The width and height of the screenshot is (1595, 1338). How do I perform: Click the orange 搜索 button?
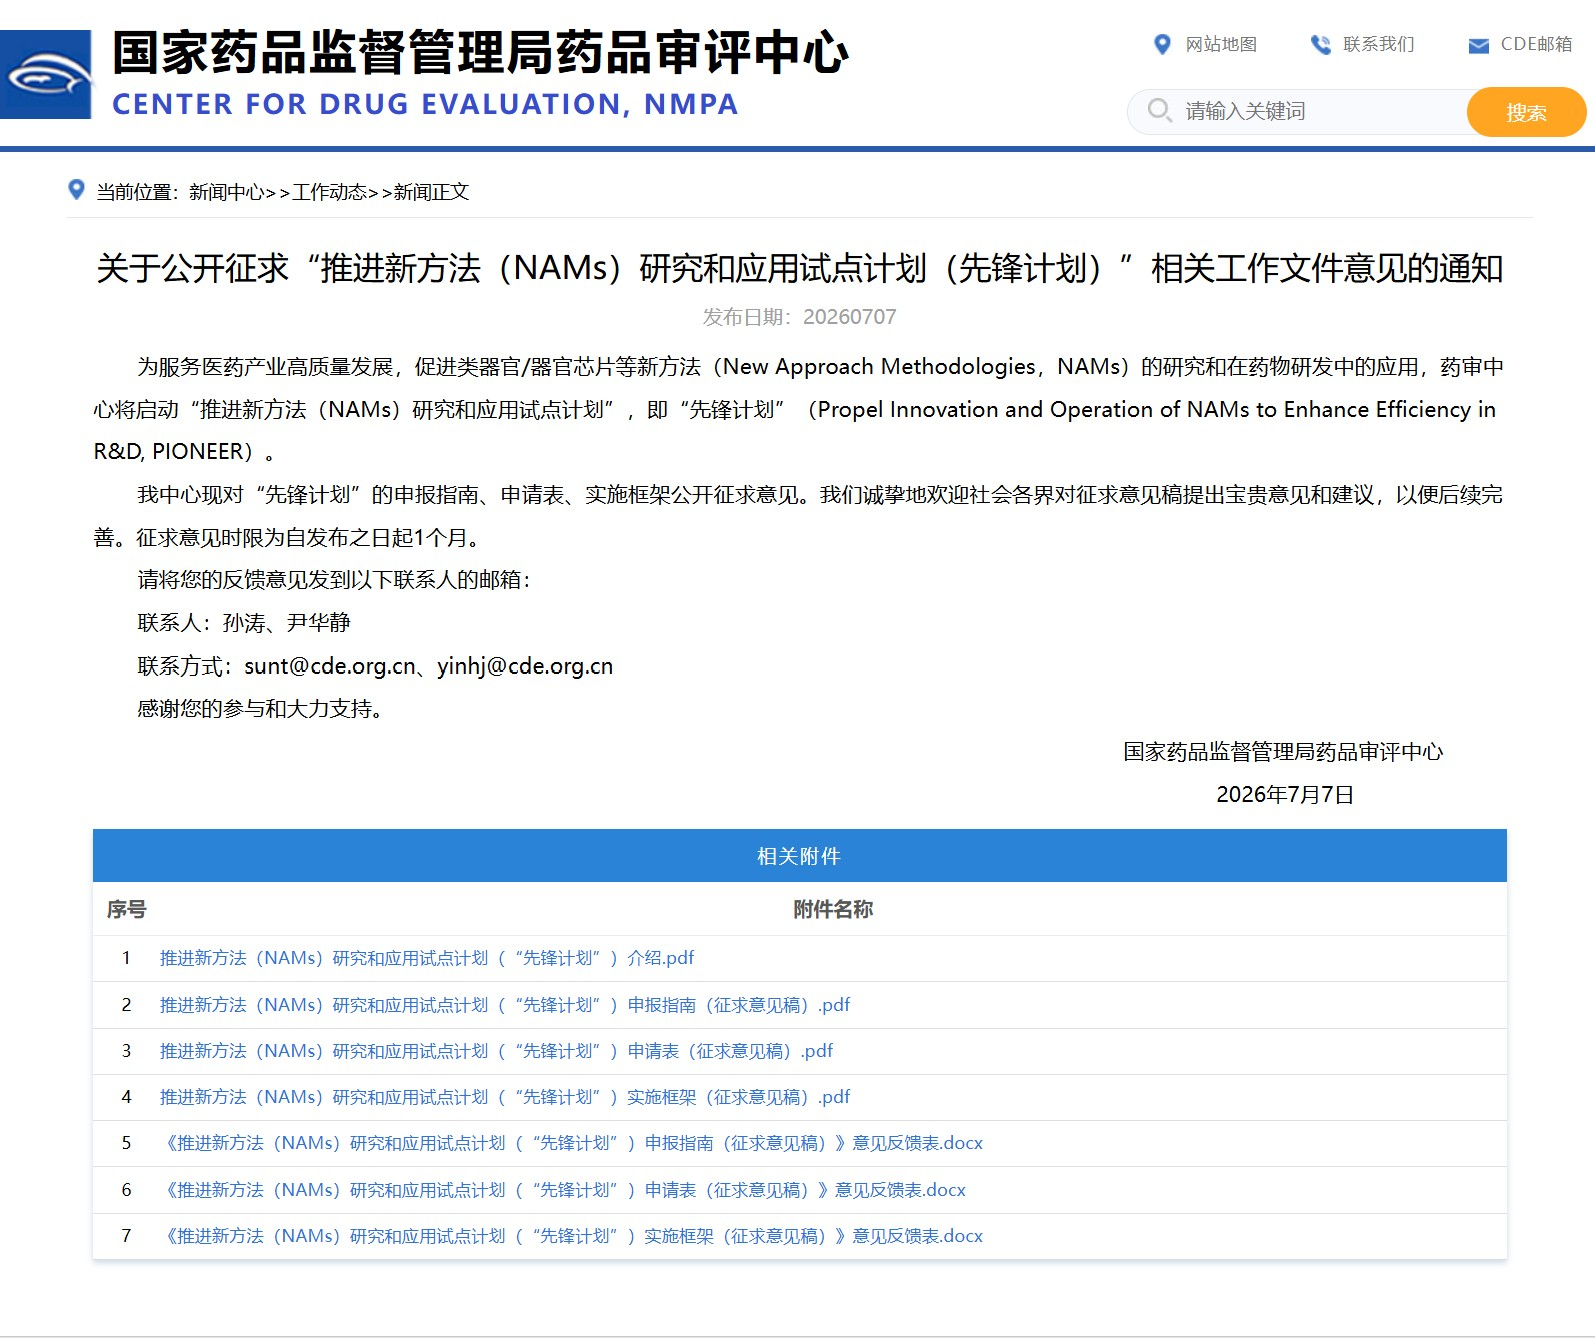tap(1526, 112)
